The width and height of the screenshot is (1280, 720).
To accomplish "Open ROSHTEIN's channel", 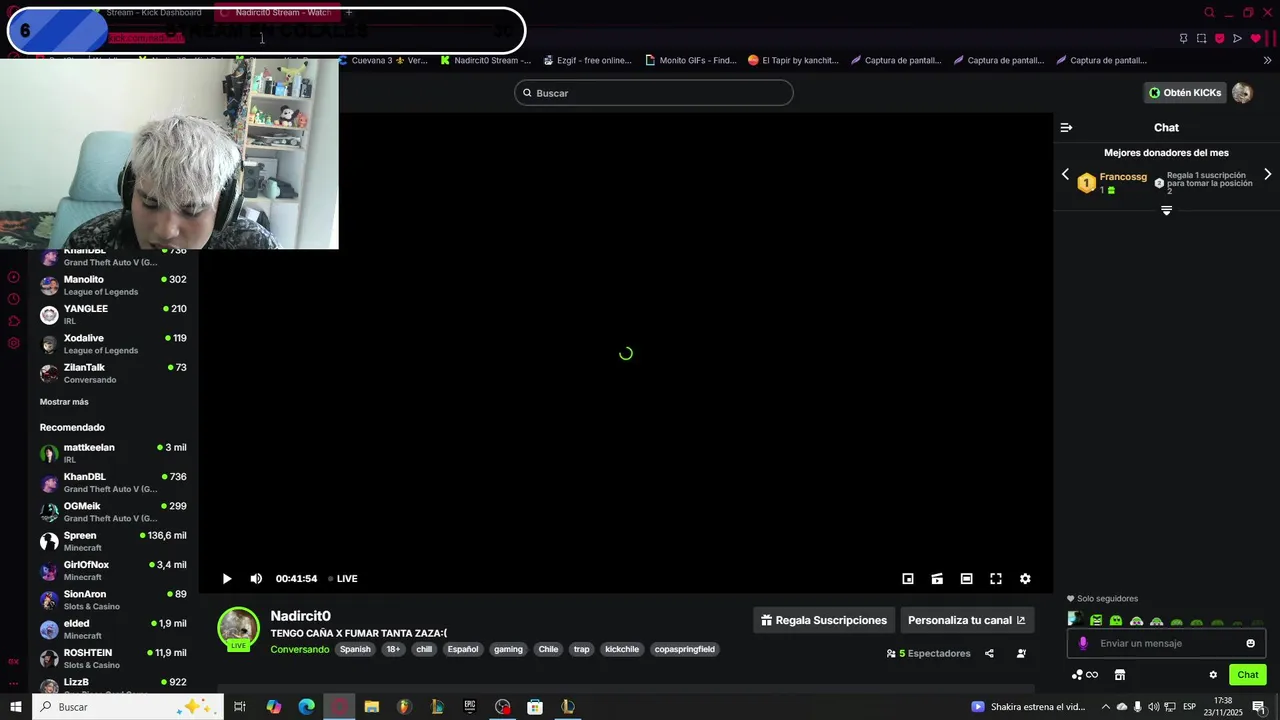I will [113, 658].
